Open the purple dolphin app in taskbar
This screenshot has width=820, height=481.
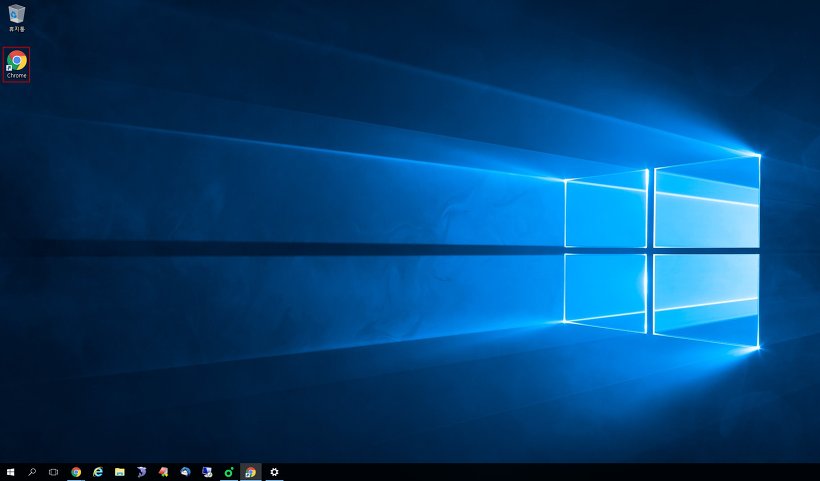click(142, 472)
